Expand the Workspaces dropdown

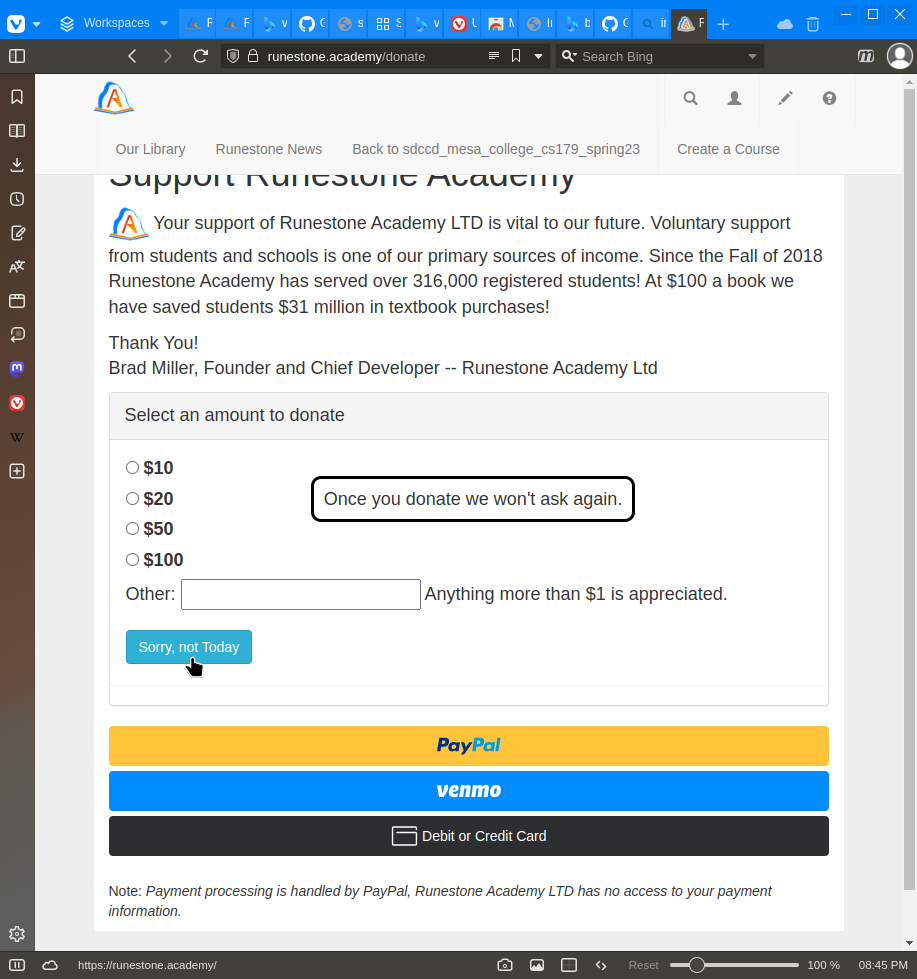[x=105, y=23]
